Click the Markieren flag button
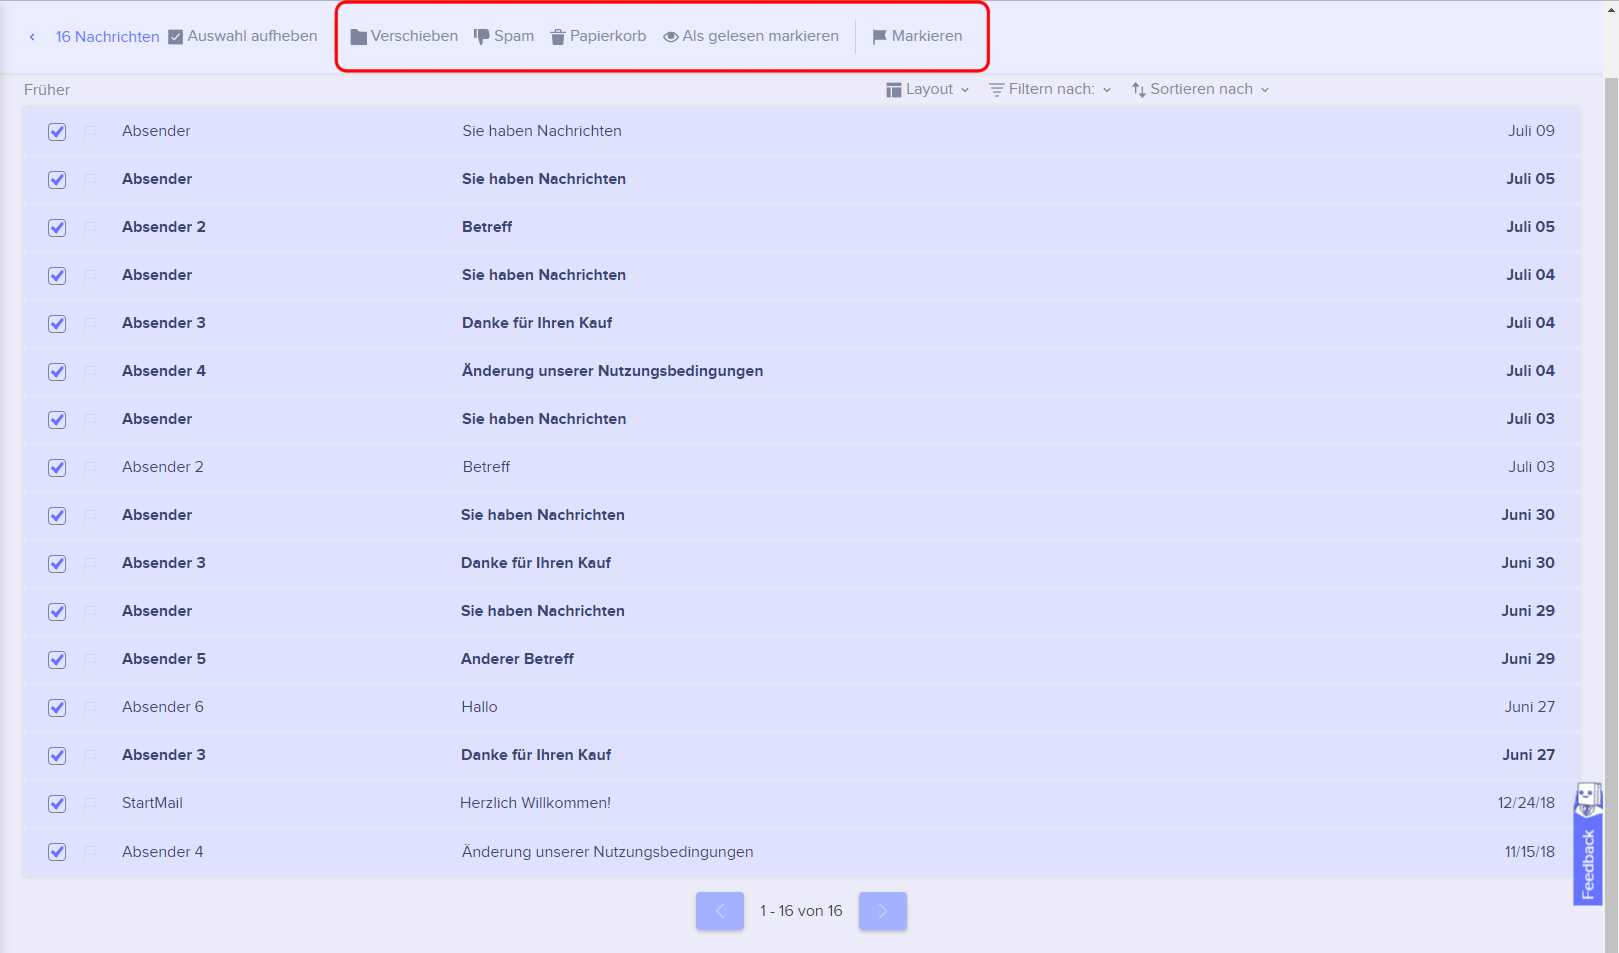Screen dimensions: 1619x953 point(917,36)
